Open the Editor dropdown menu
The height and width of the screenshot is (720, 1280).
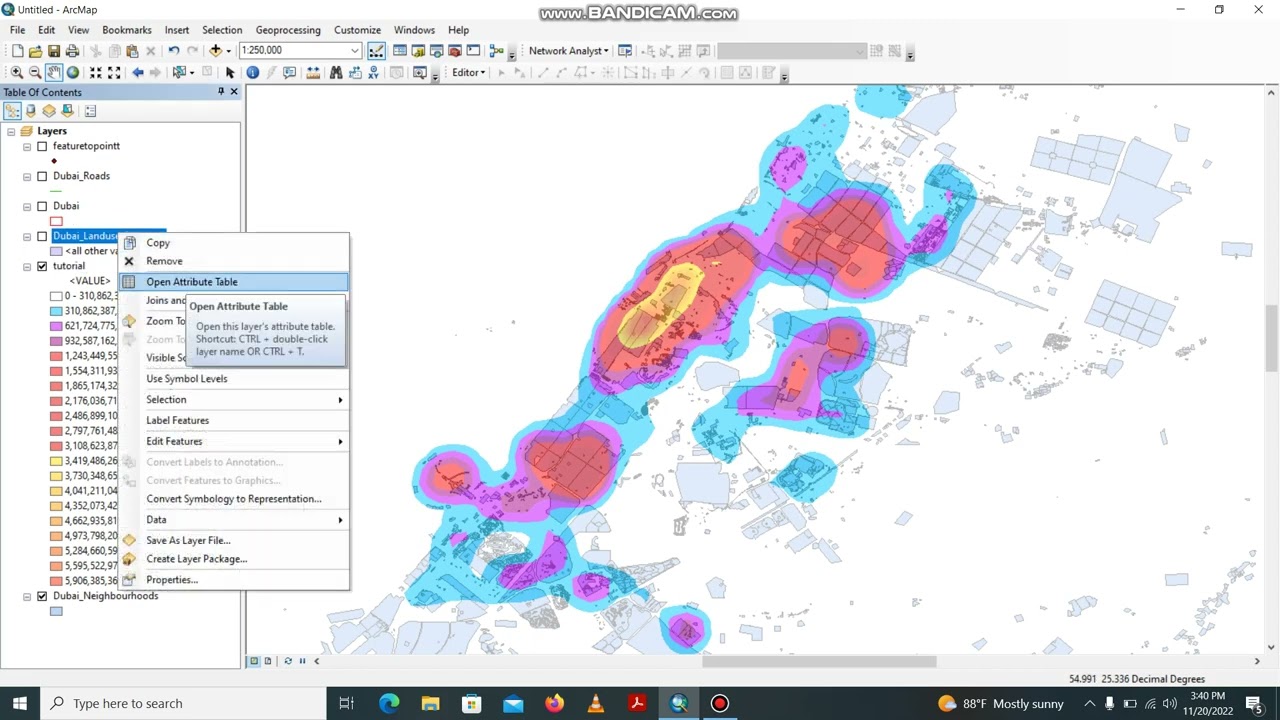coord(469,73)
